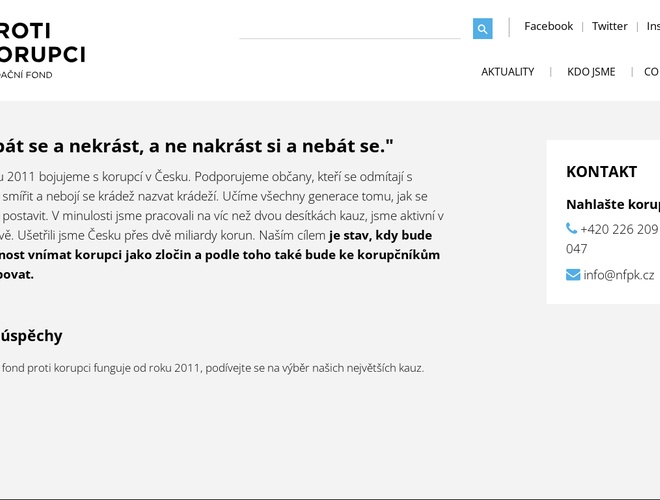Open the KDO JSME menu item
This screenshot has height=500, width=660.
591,72
